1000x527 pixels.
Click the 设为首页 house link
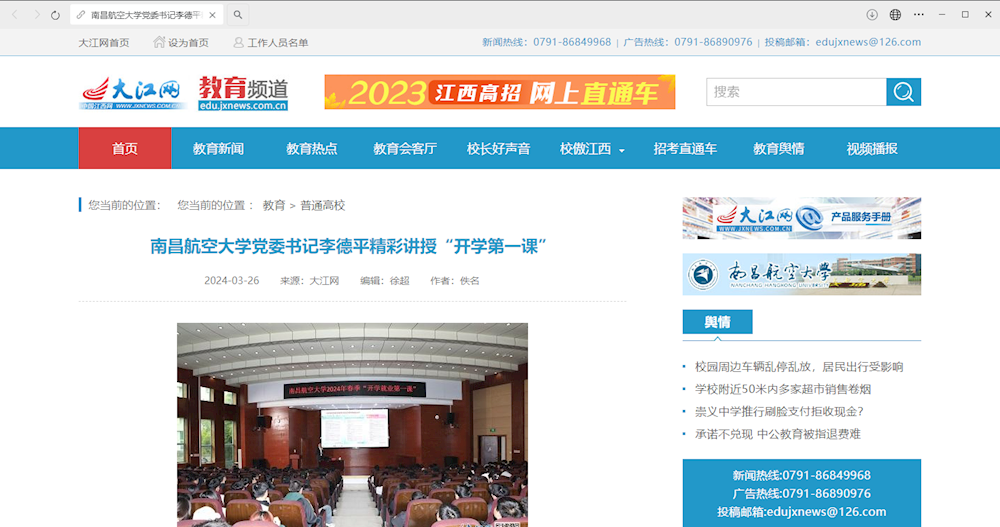coord(181,42)
